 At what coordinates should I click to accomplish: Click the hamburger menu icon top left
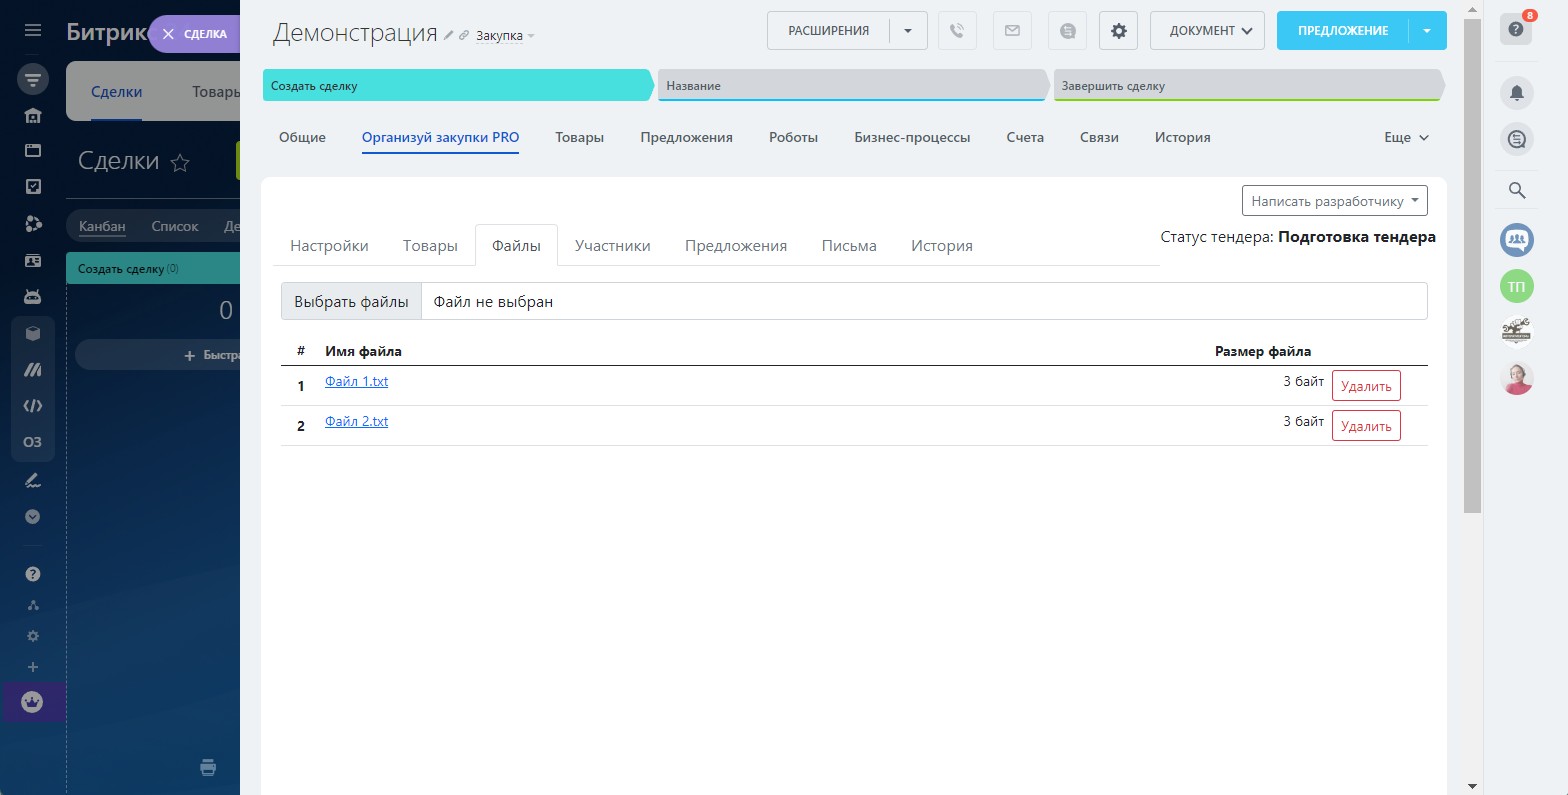[x=33, y=31]
